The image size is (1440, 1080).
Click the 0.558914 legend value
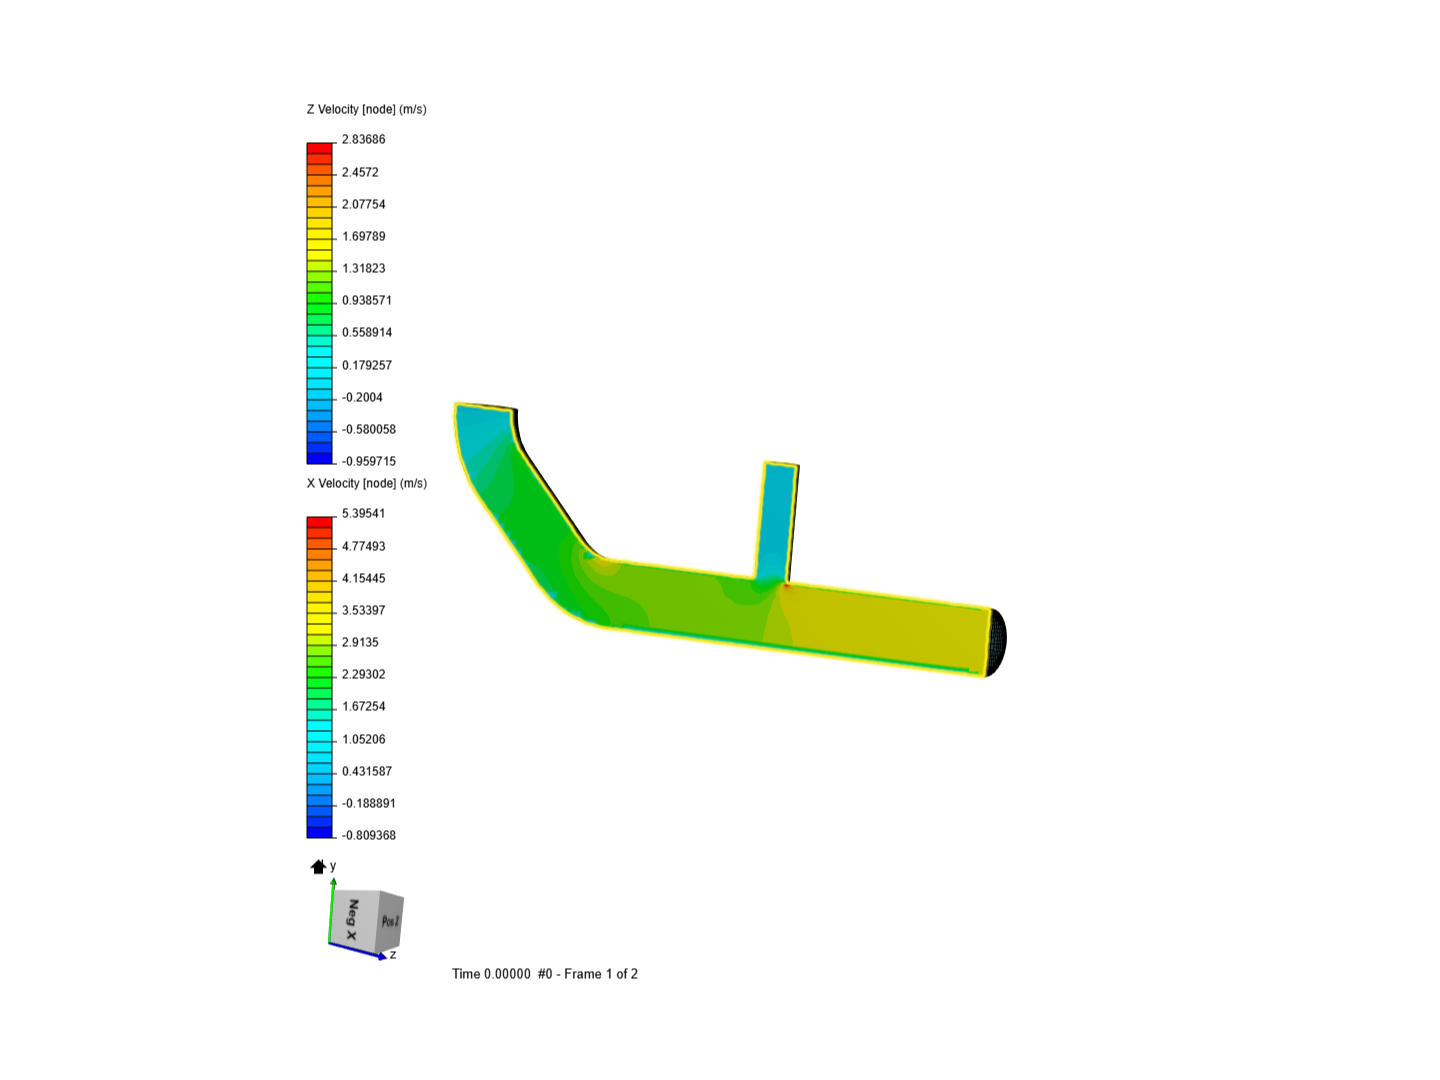tap(367, 332)
